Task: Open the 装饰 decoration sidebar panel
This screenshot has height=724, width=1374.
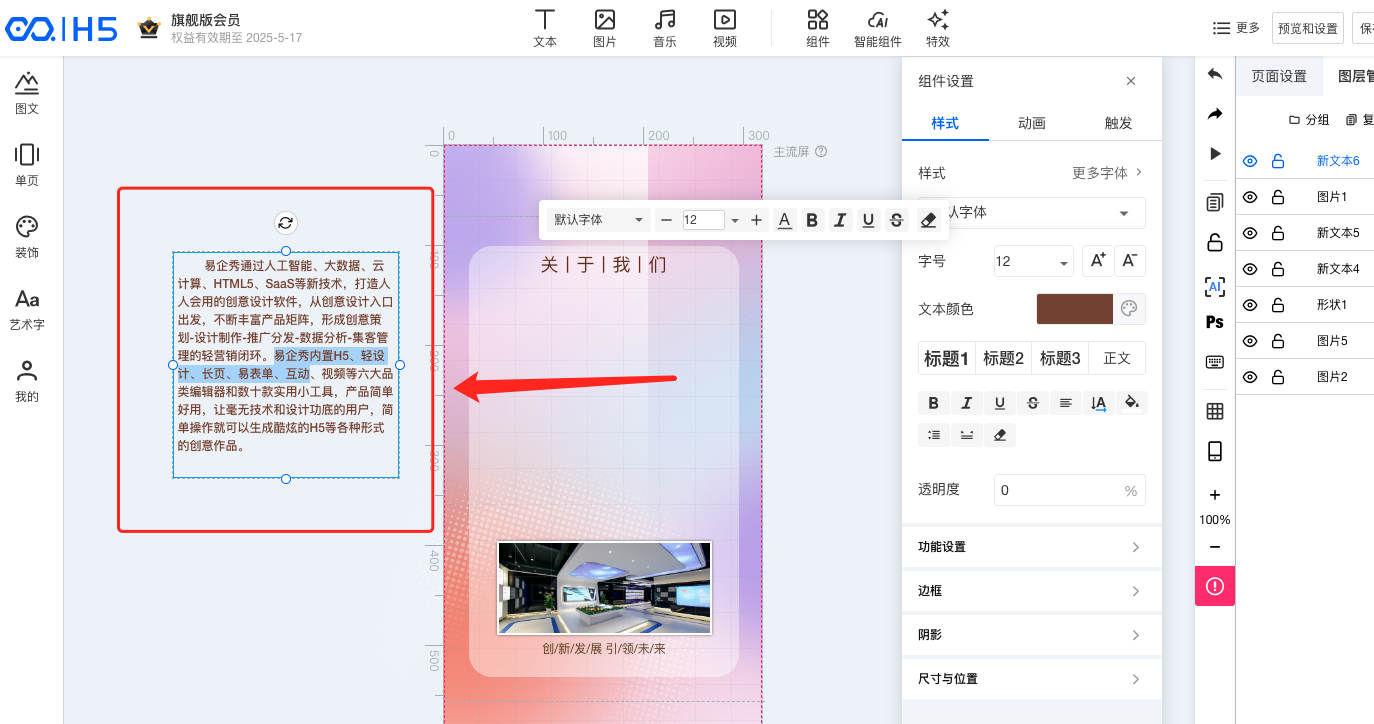Action: pyautogui.click(x=27, y=237)
